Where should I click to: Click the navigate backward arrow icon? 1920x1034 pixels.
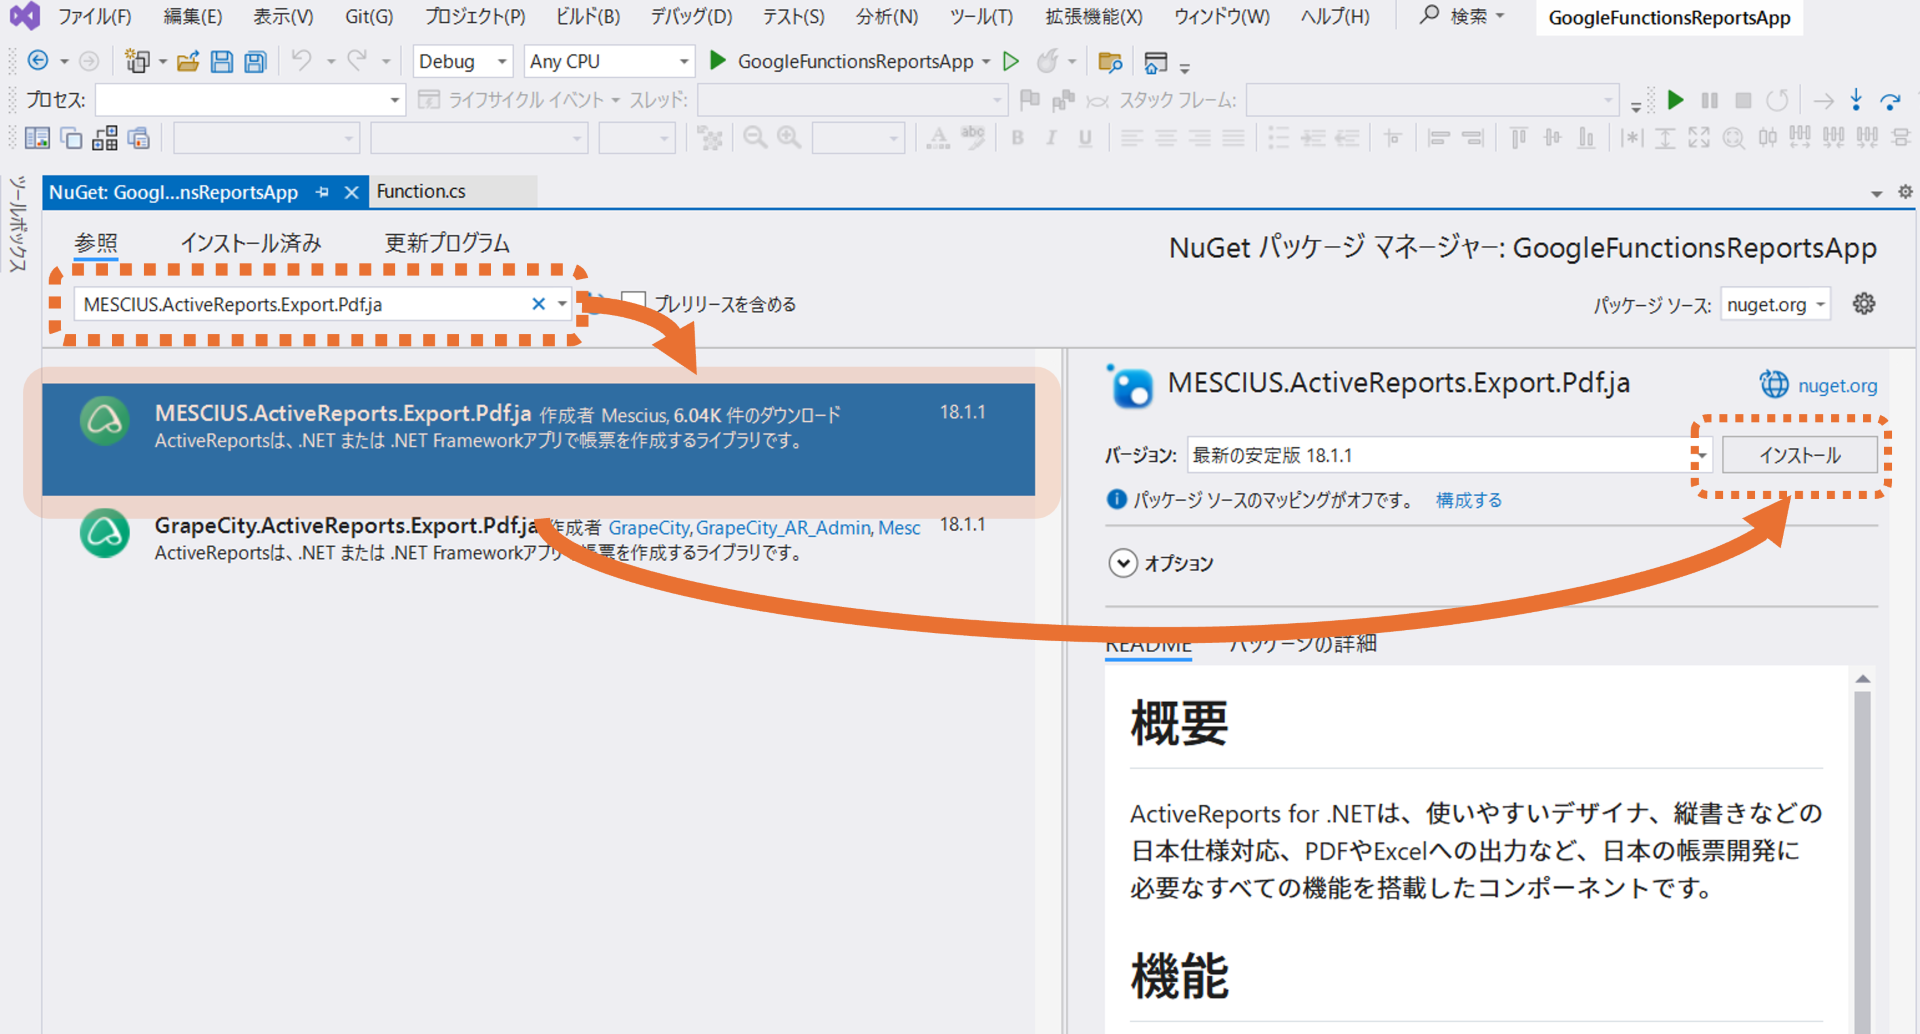pos(38,61)
